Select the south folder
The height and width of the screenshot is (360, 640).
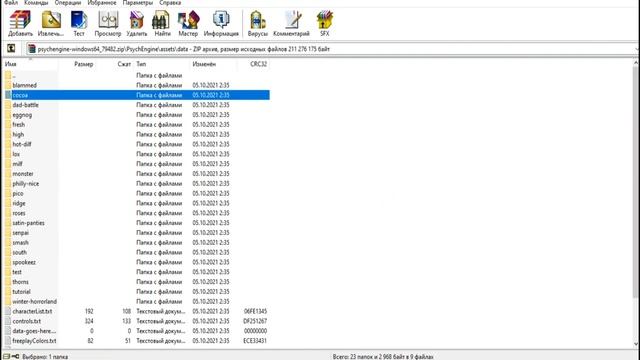[19, 252]
